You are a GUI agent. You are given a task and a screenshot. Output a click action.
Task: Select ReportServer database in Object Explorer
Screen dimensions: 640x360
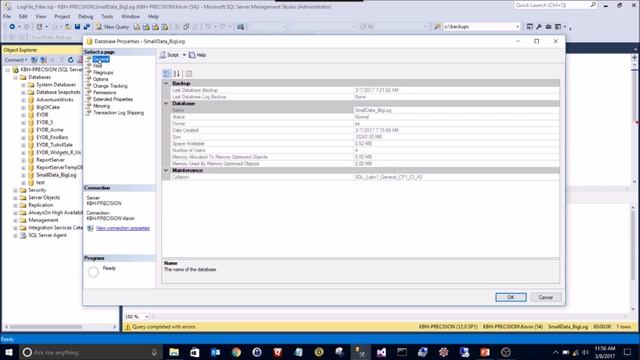(x=50, y=160)
